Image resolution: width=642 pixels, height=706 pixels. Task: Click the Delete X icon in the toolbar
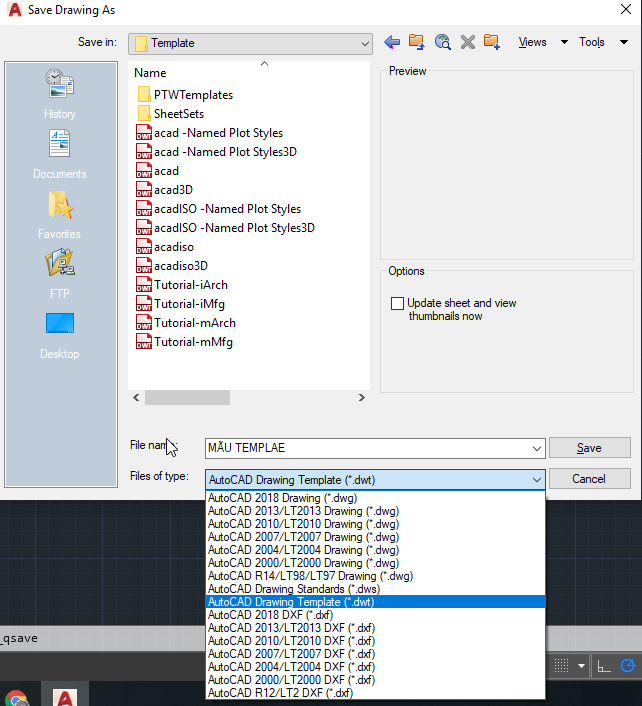[x=468, y=42]
